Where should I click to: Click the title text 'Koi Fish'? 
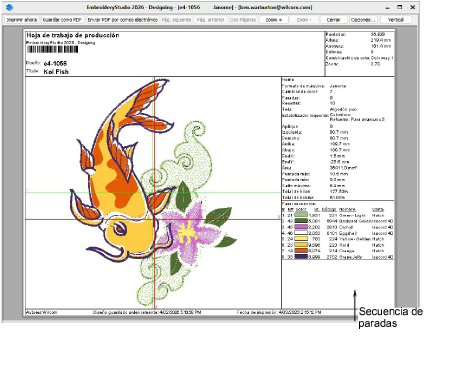coord(56,72)
